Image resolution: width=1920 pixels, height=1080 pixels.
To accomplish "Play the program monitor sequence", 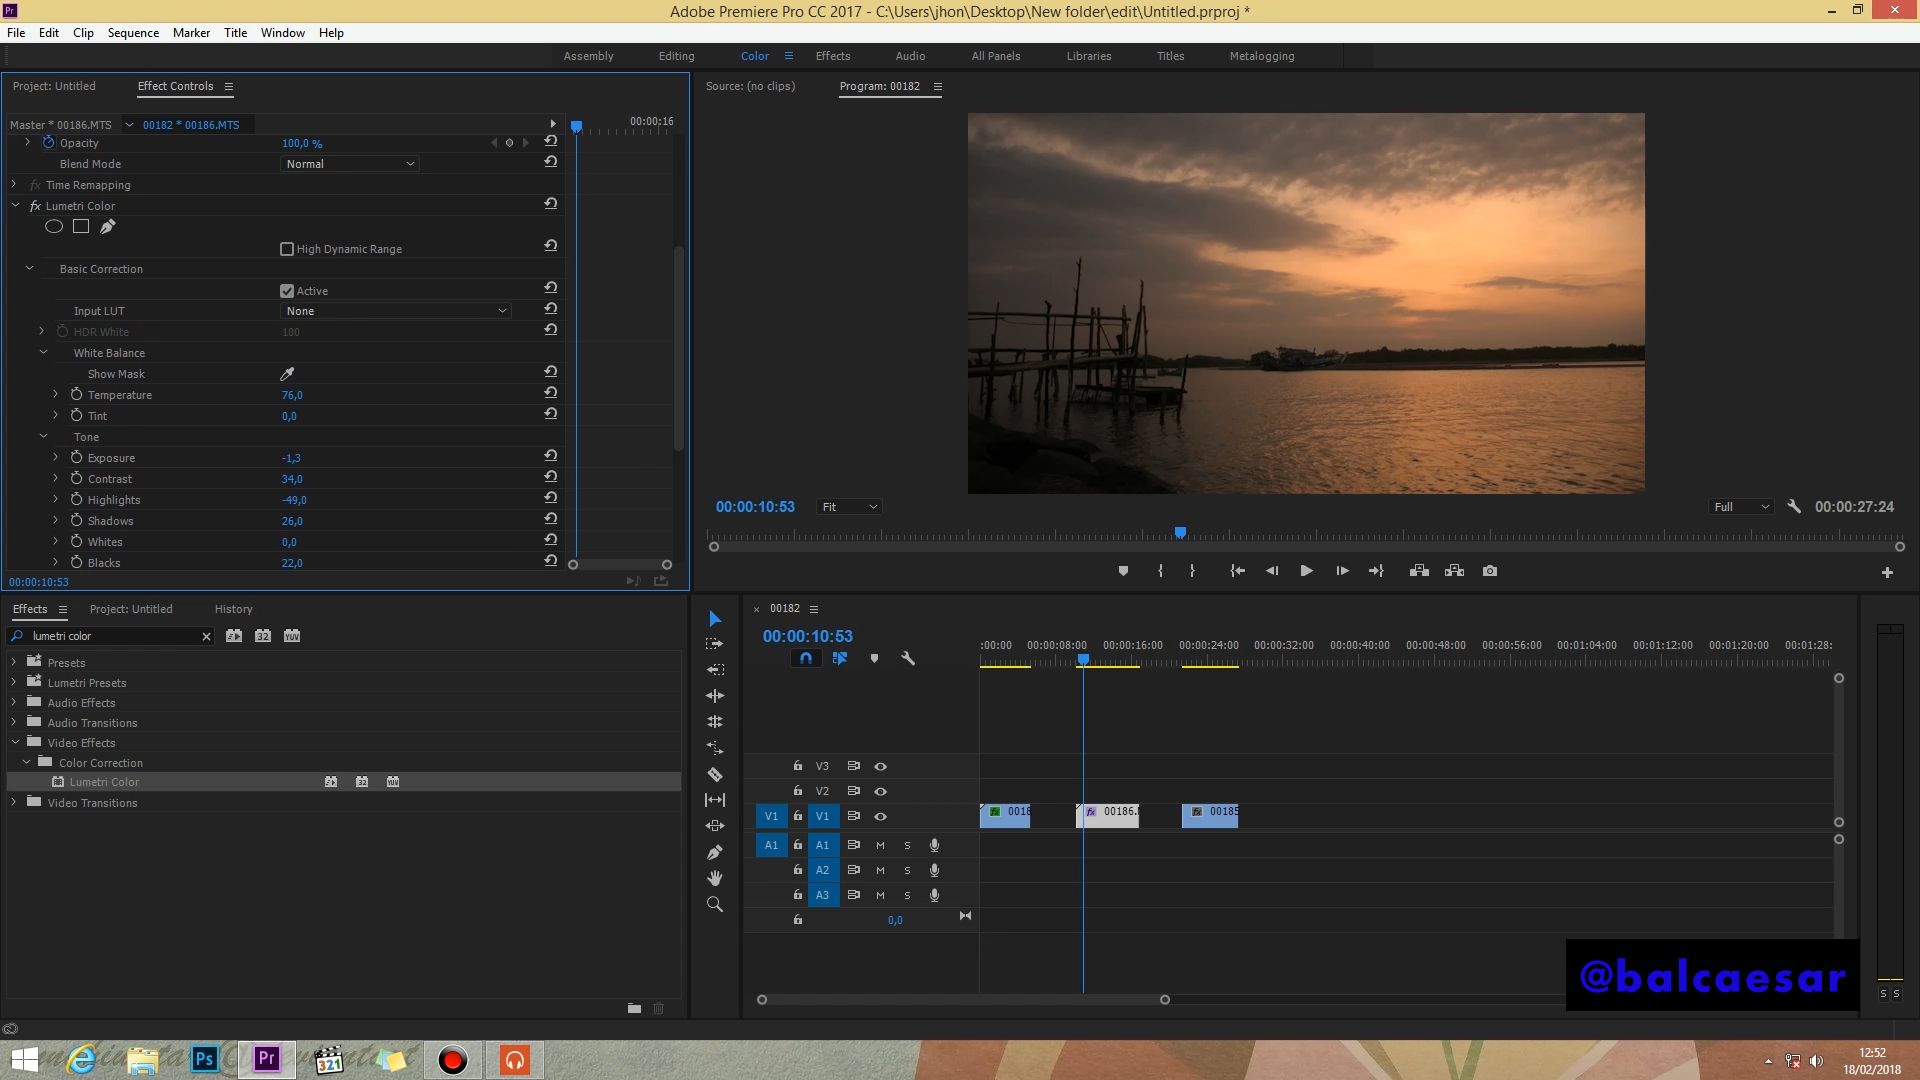I will click(x=1306, y=571).
